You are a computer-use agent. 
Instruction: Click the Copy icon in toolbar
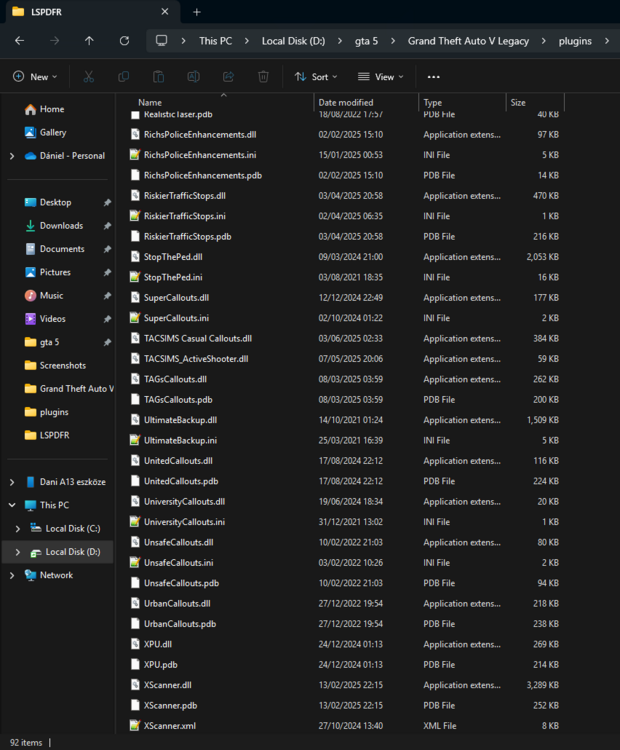(x=123, y=77)
